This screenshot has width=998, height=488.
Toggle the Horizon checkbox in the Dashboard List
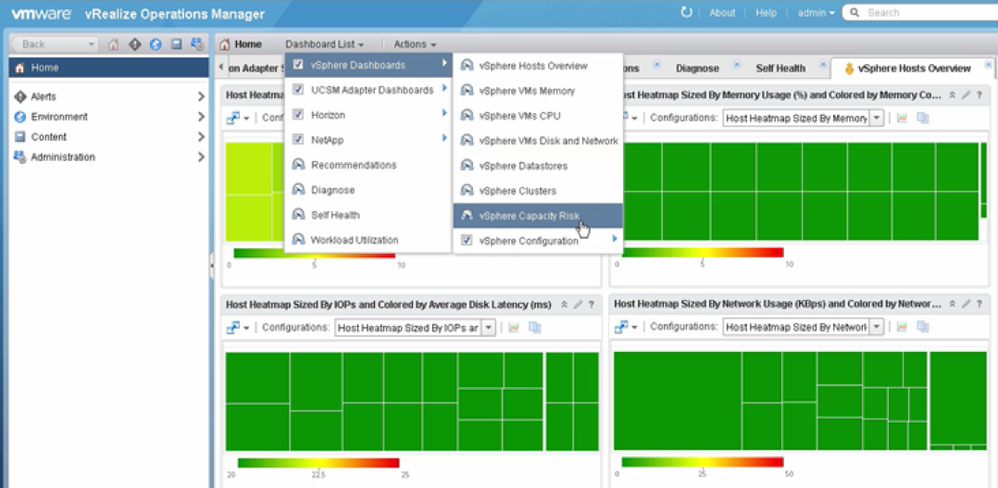pos(298,115)
